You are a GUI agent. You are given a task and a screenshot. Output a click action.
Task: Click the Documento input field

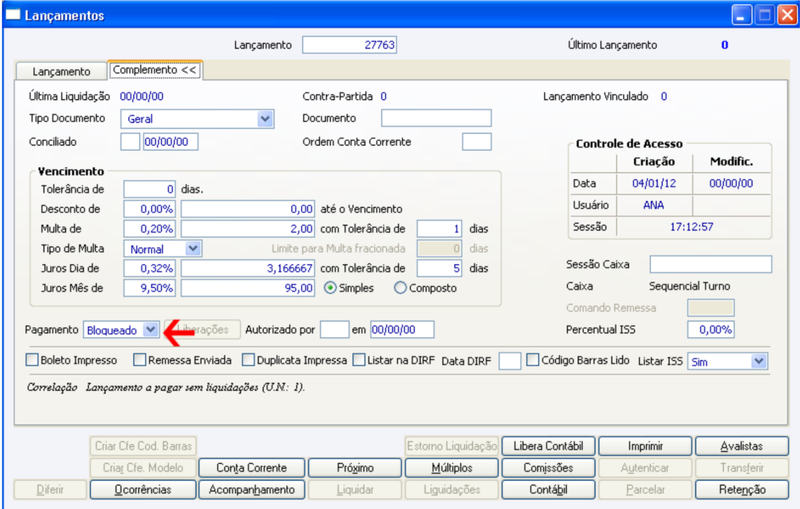436,118
